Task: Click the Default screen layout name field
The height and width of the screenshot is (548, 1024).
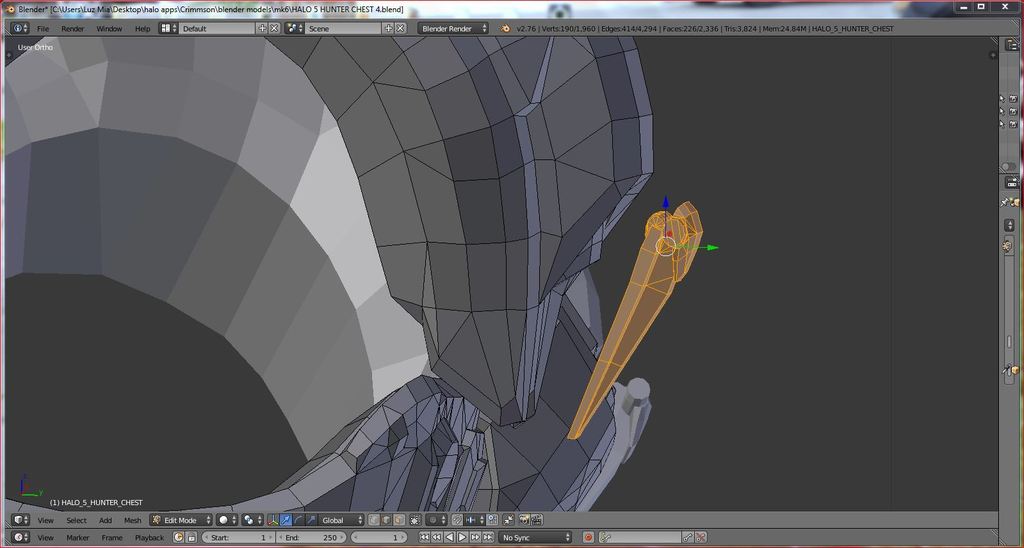Action: point(217,28)
